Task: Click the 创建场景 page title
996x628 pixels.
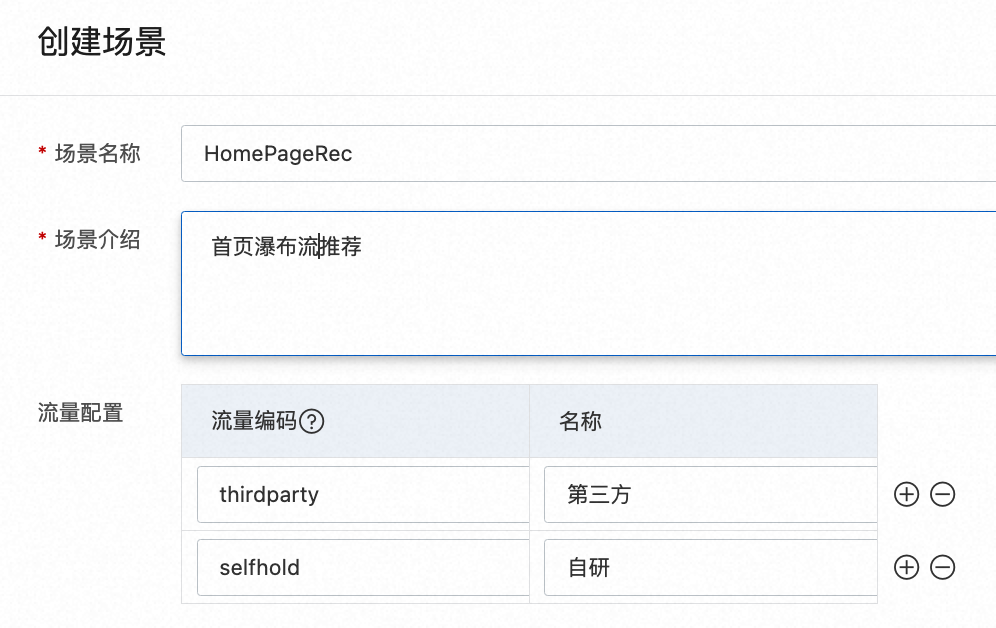Action: coord(101,42)
